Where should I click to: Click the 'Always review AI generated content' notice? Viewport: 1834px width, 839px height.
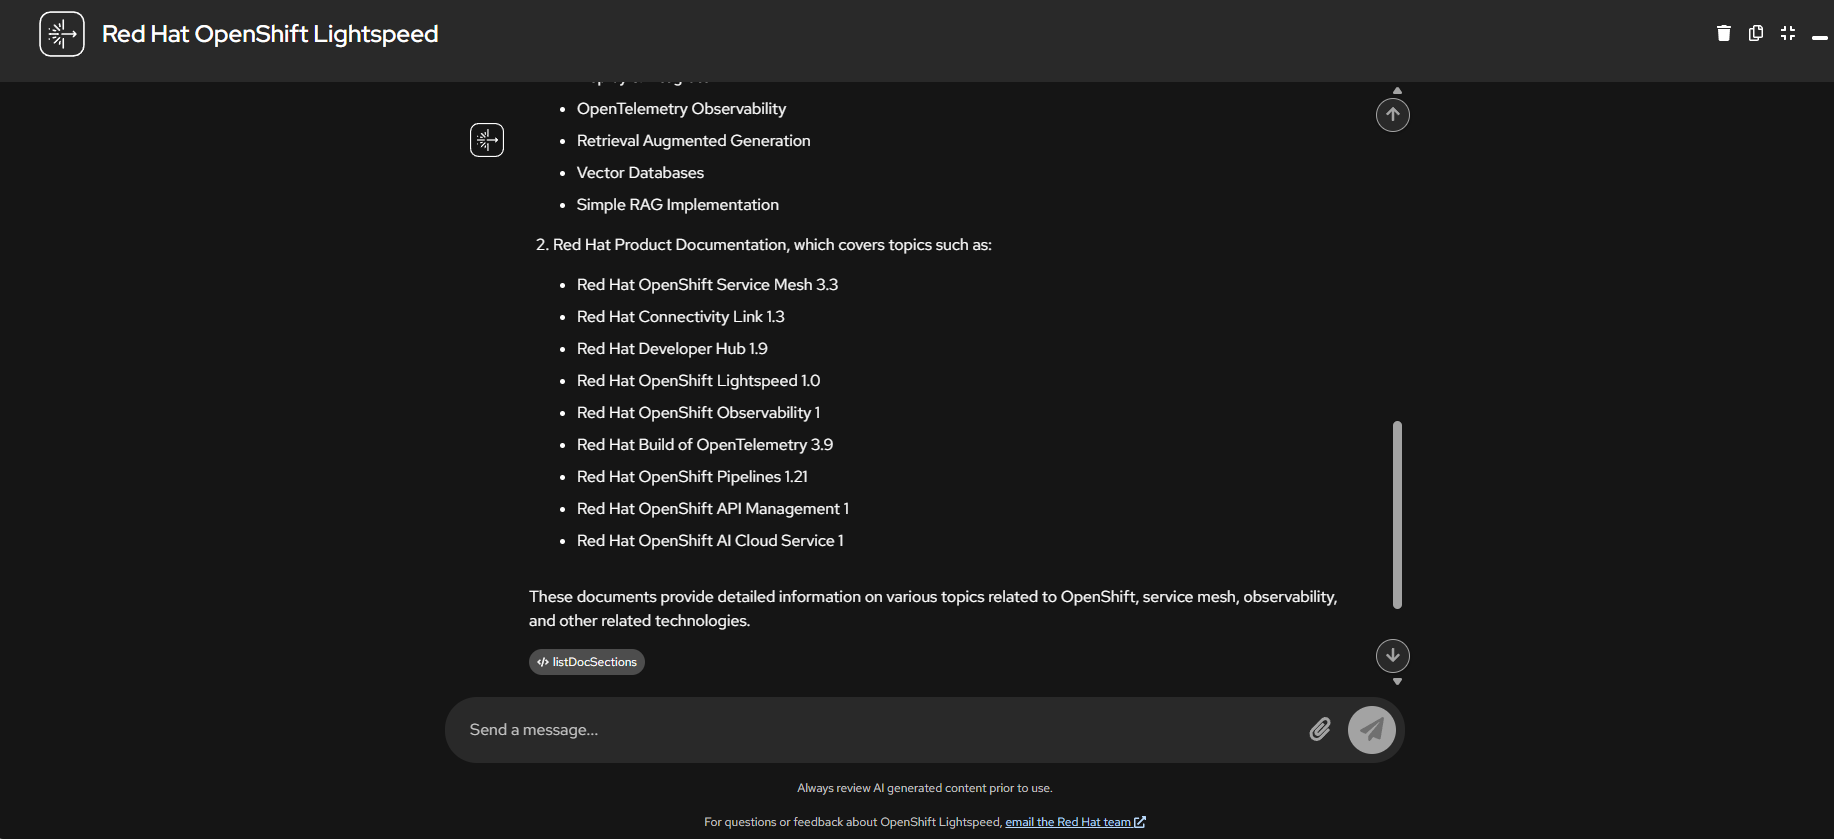coord(925,788)
